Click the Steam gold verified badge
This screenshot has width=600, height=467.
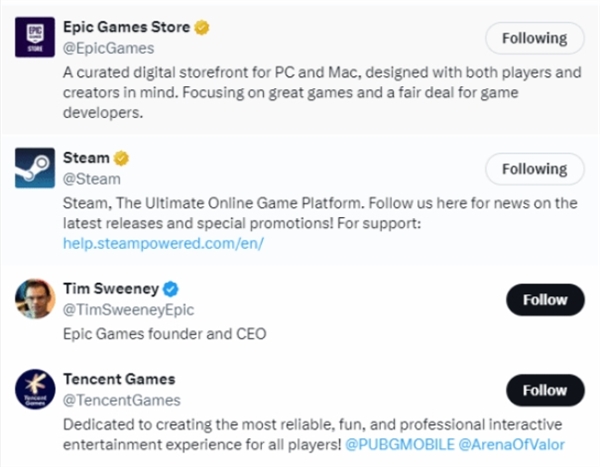pyautogui.click(x=122, y=159)
